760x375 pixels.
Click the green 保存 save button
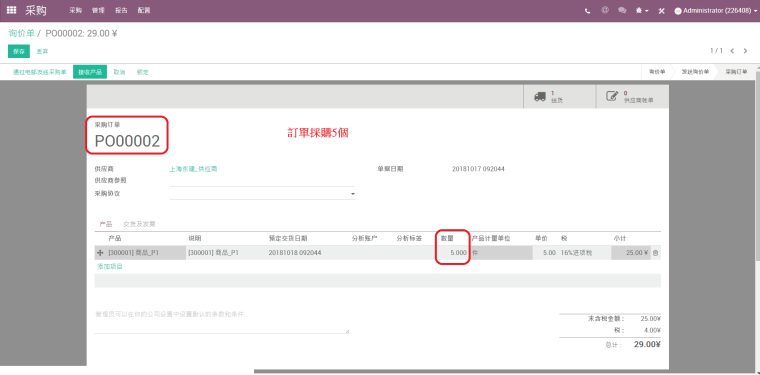[19, 51]
